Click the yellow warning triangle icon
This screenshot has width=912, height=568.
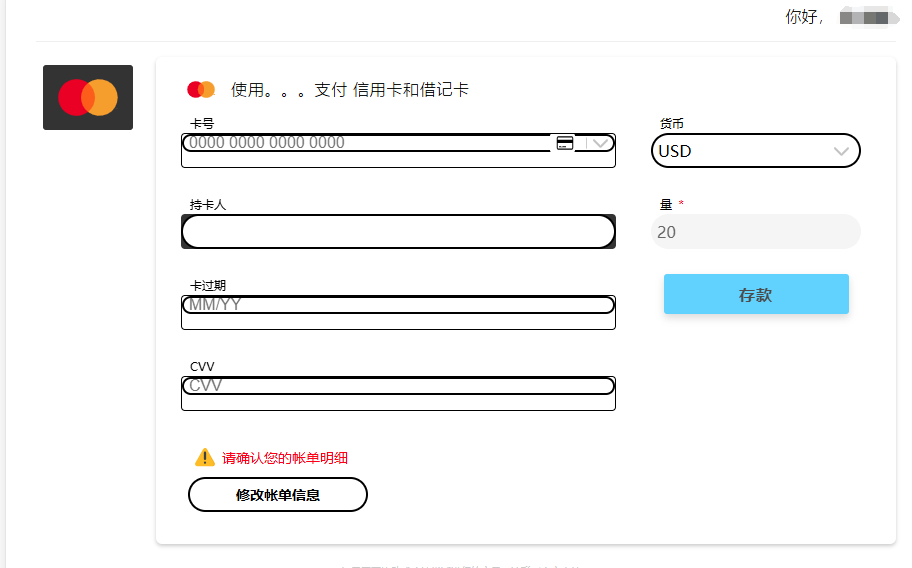click(x=205, y=458)
